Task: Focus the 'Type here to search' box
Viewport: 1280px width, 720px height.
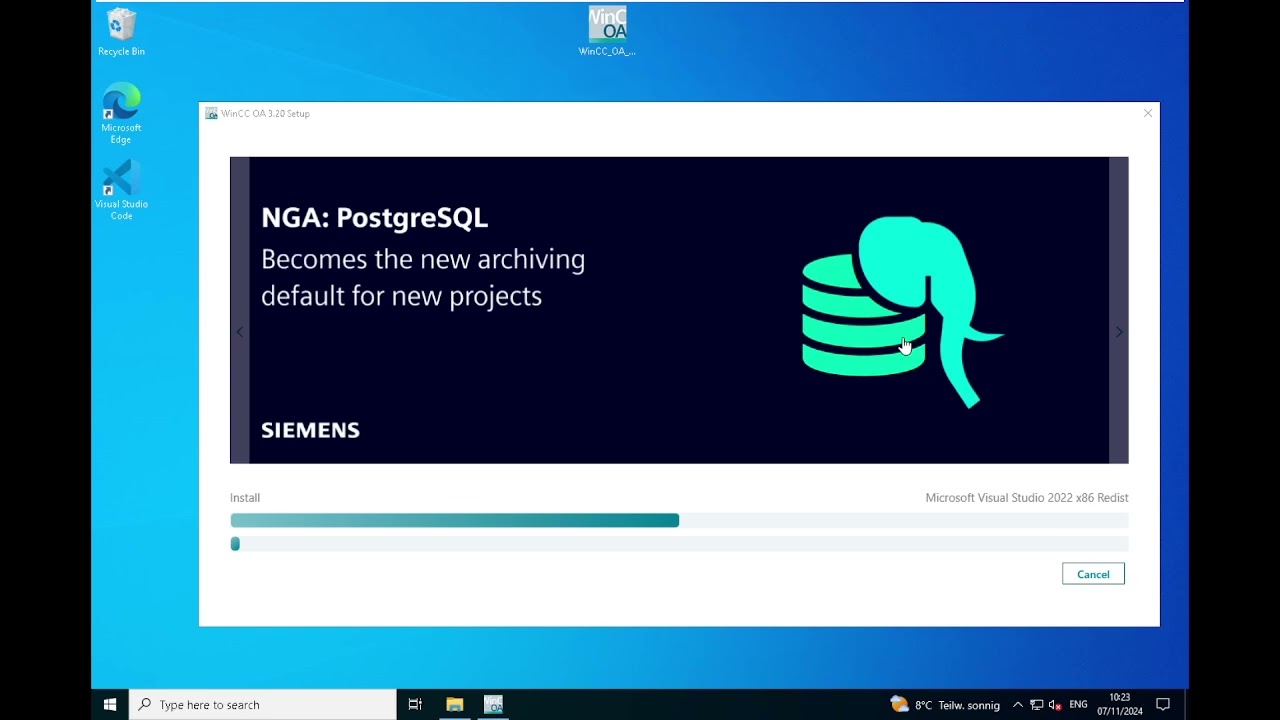Action: click(x=263, y=704)
